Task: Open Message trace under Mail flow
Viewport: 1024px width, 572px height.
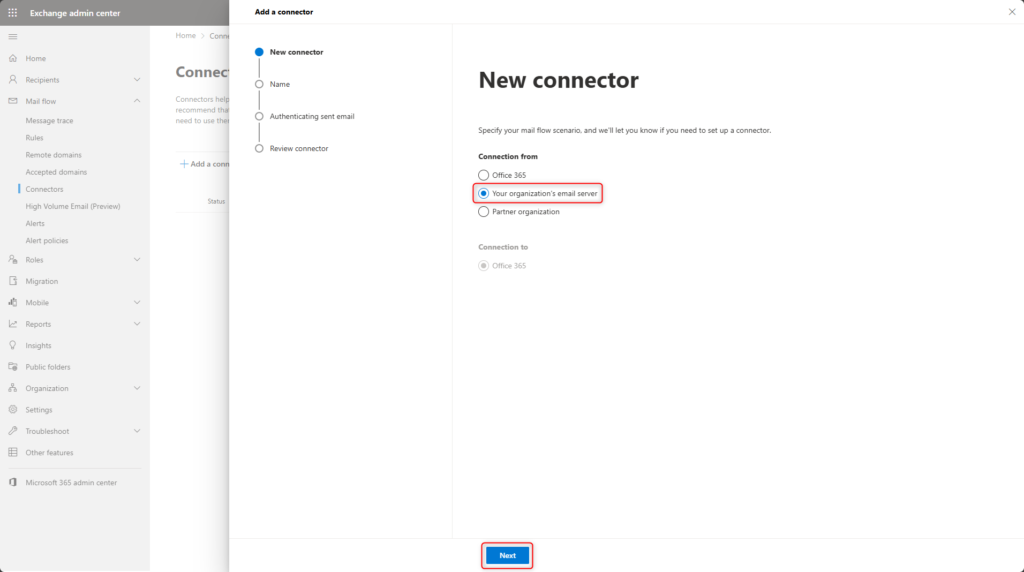Action: coord(49,121)
